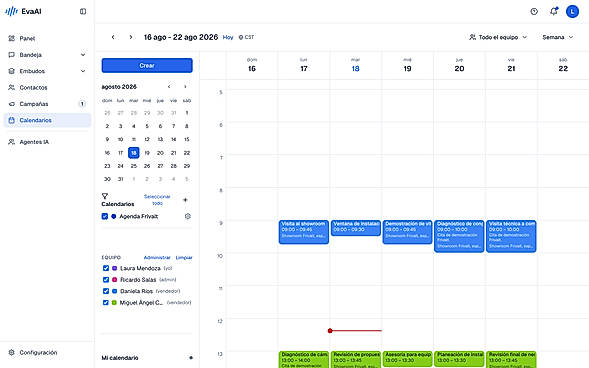Click the EvaAI logo

[23, 11]
